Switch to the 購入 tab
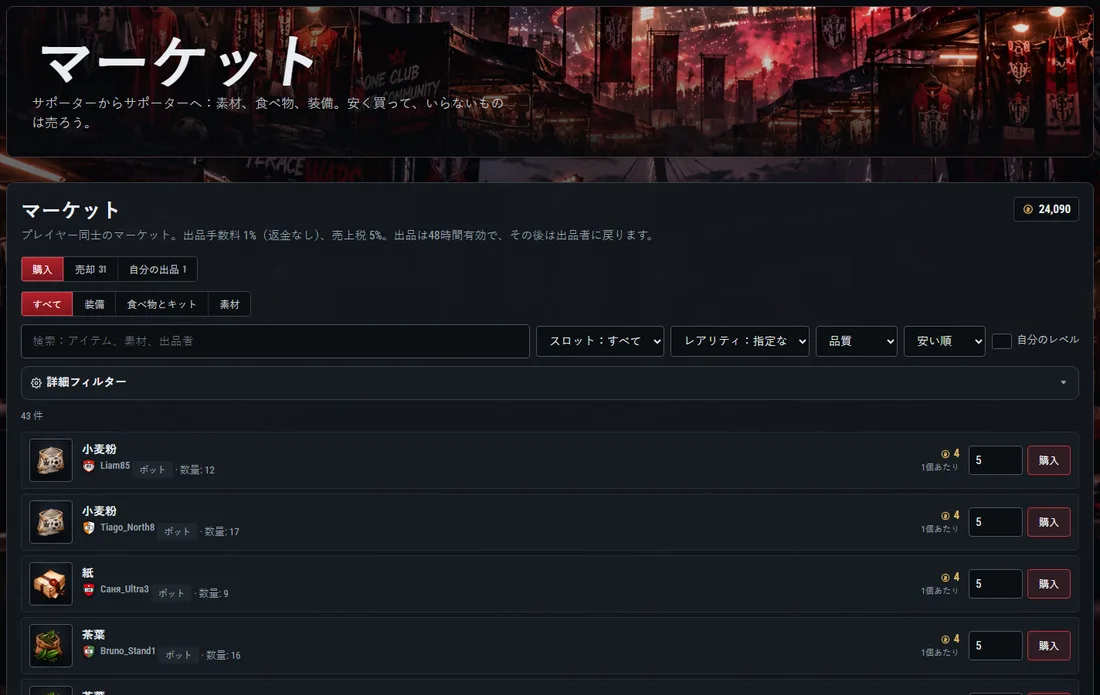This screenshot has width=1100, height=695. point(42,269)
